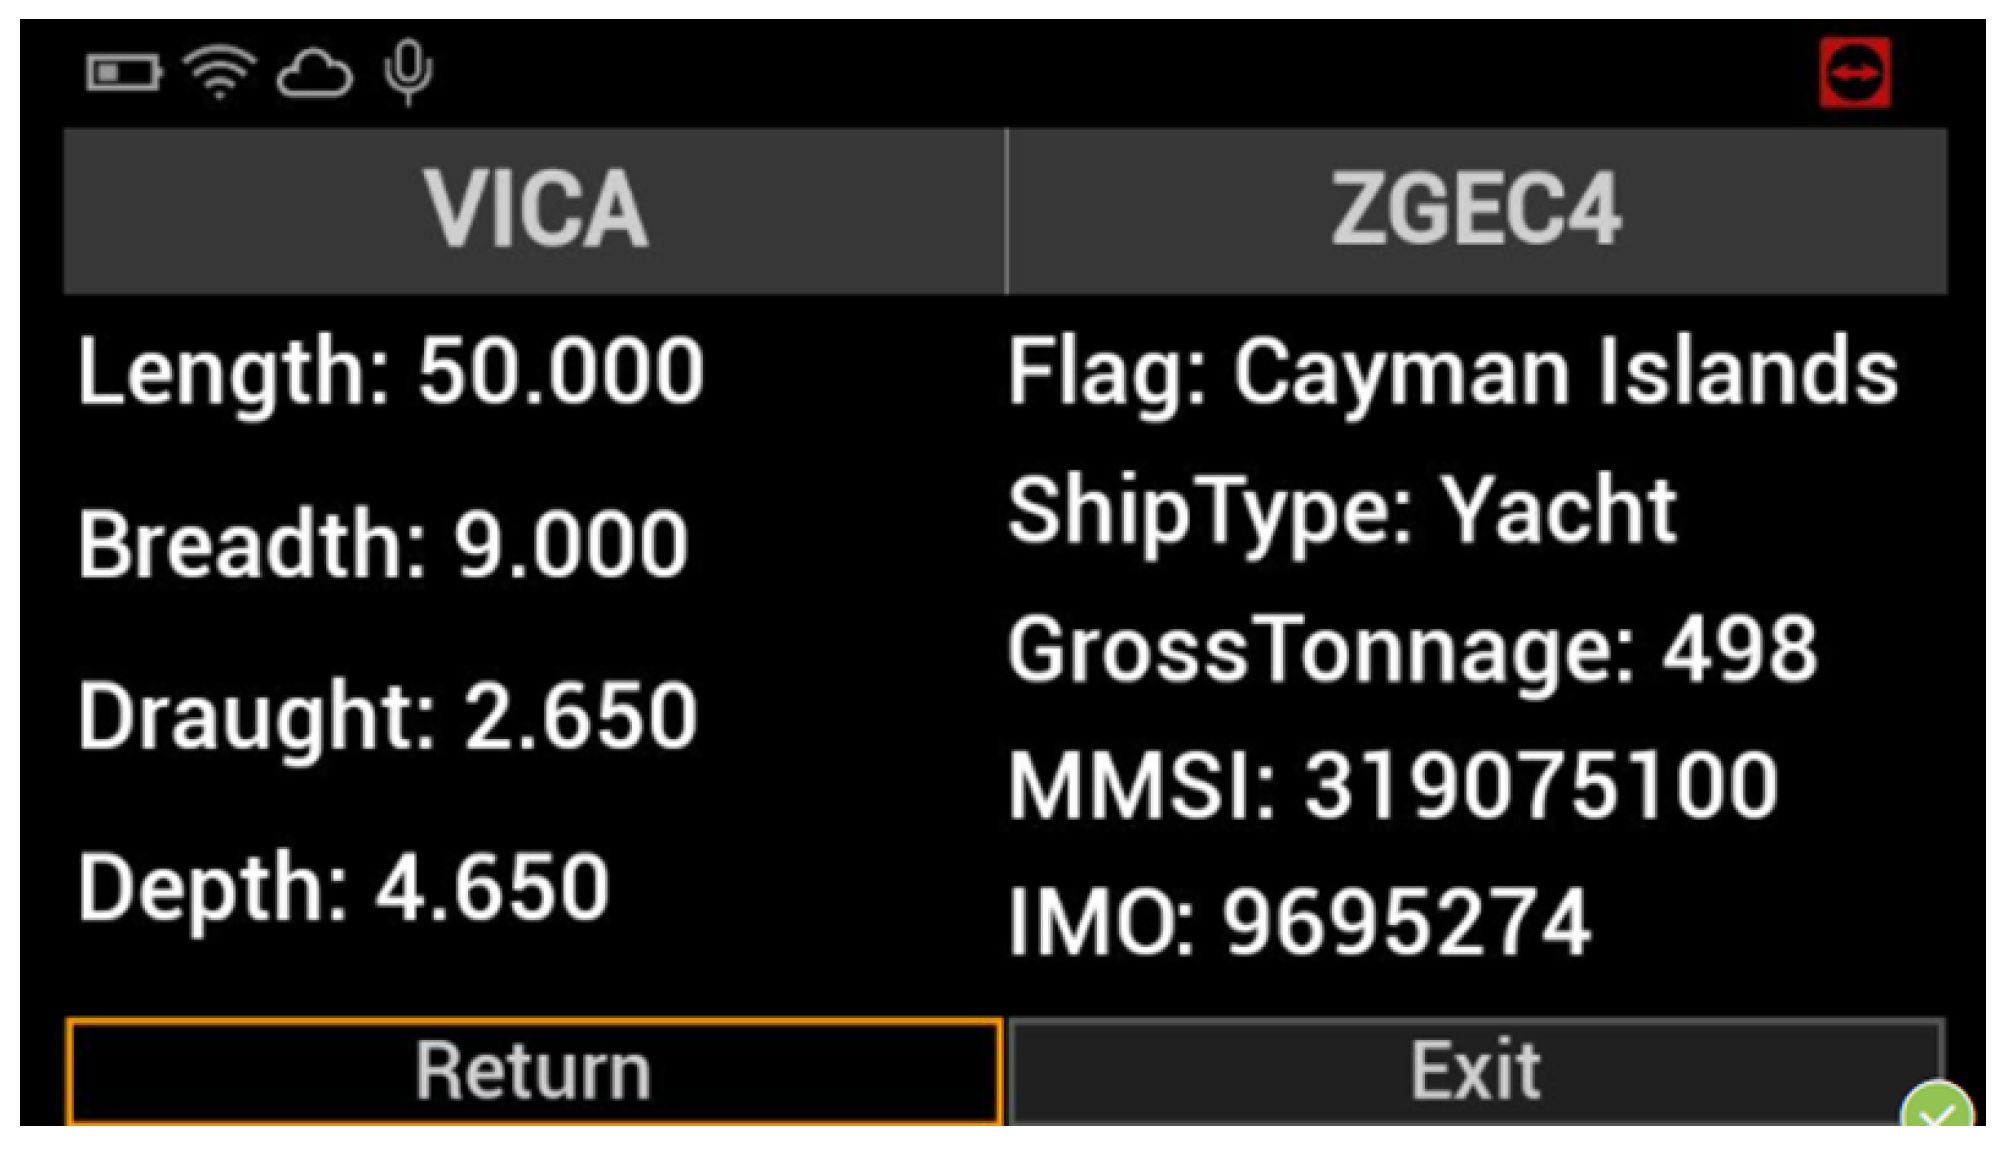
Task: Click the MMSI 319075100 entry
Action: (x=1392, y=786)
